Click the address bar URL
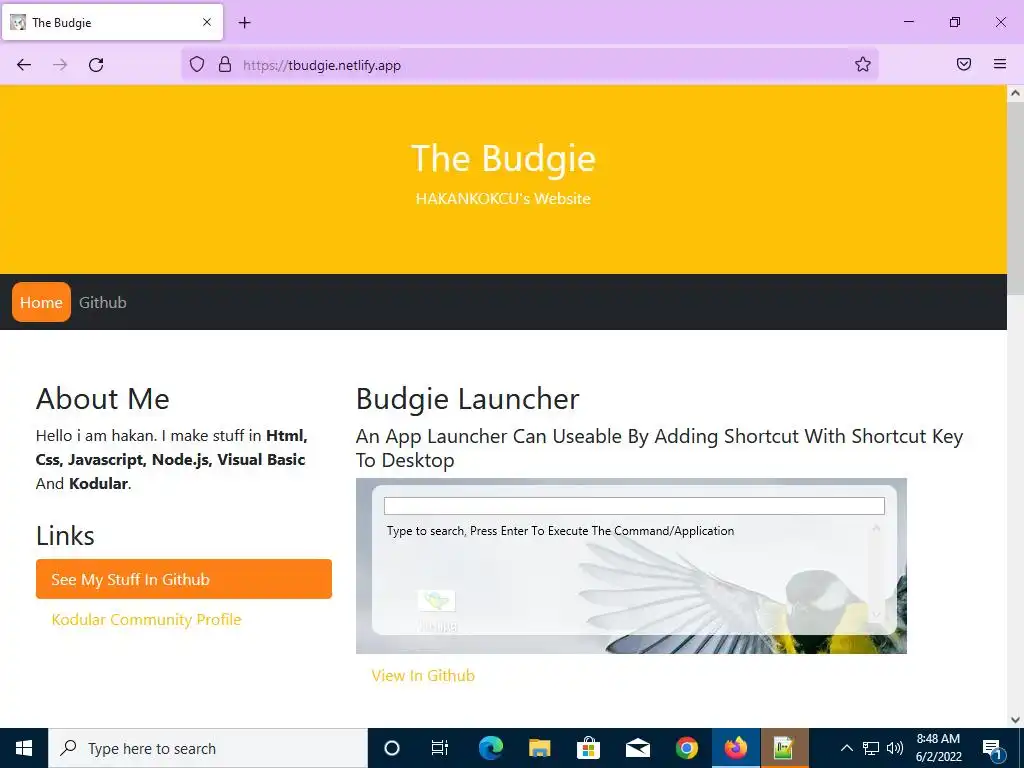This screenshot has height=768, width=1024. (x=322, y=65)
